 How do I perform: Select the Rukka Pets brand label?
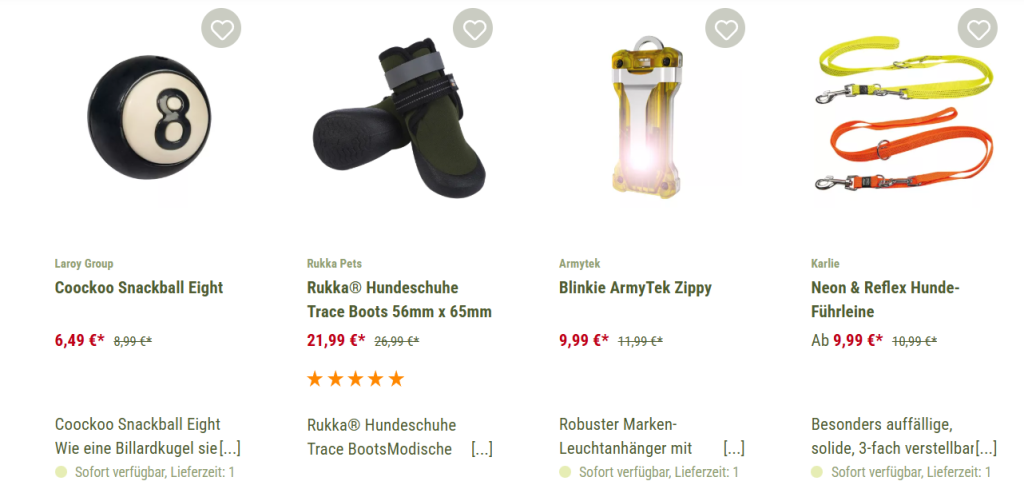pos(334,264)
